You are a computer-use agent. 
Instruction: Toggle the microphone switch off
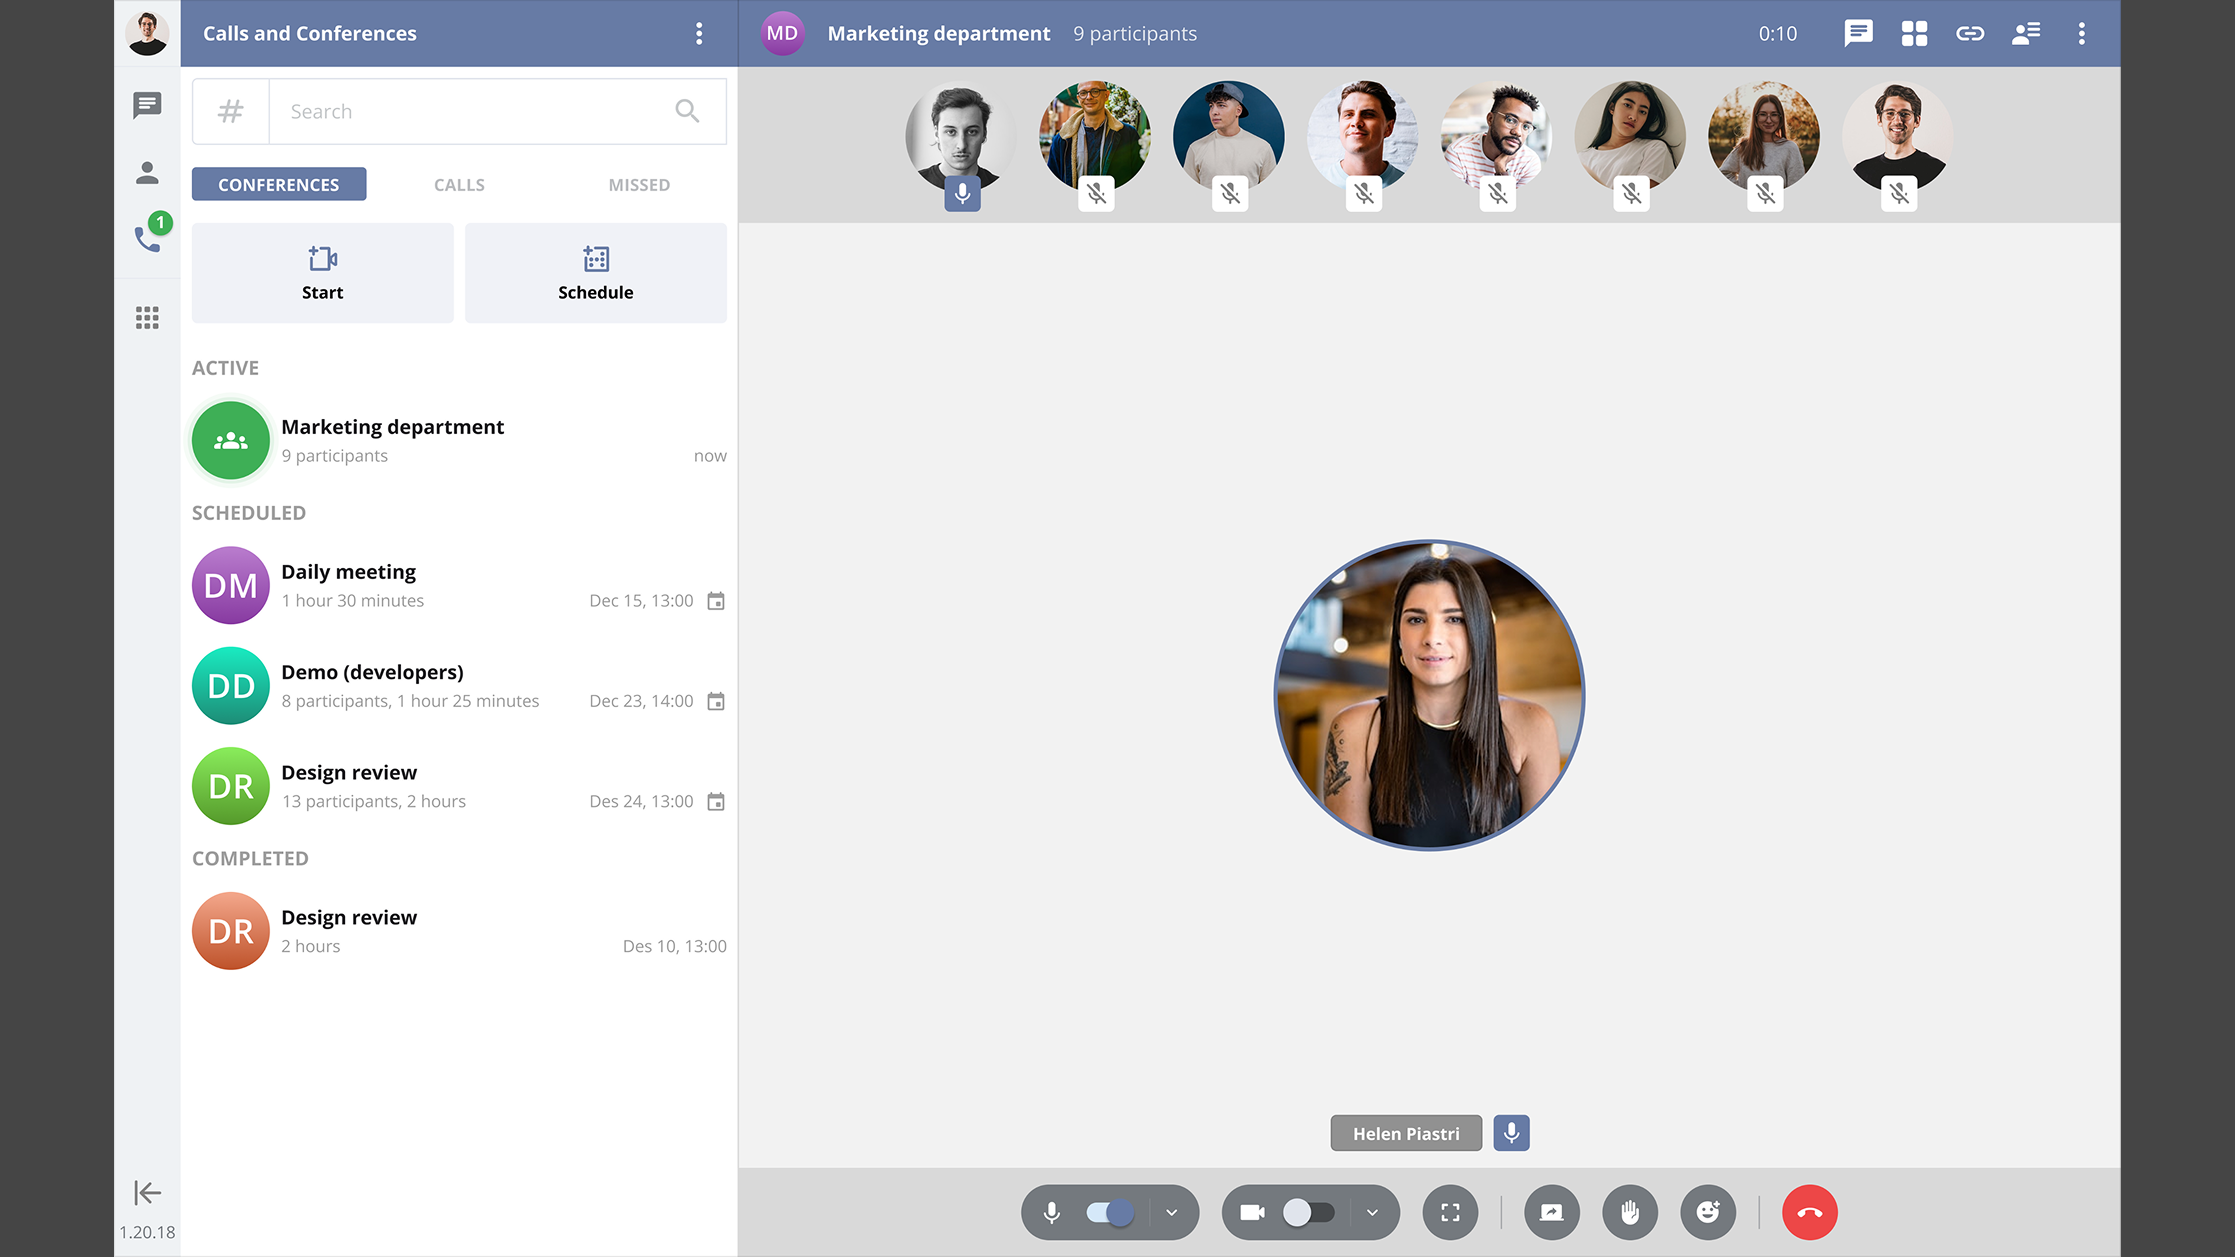[1110, 1213]
